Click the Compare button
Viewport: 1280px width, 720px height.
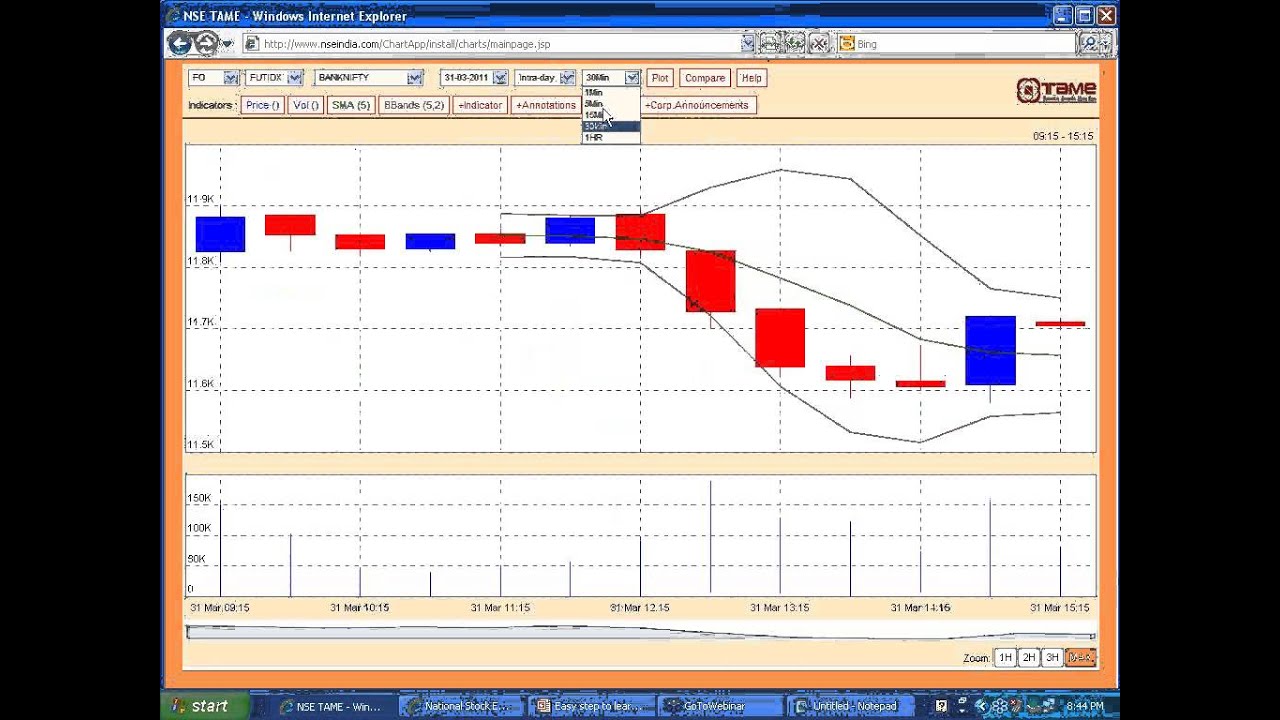(x=705, y=78)
